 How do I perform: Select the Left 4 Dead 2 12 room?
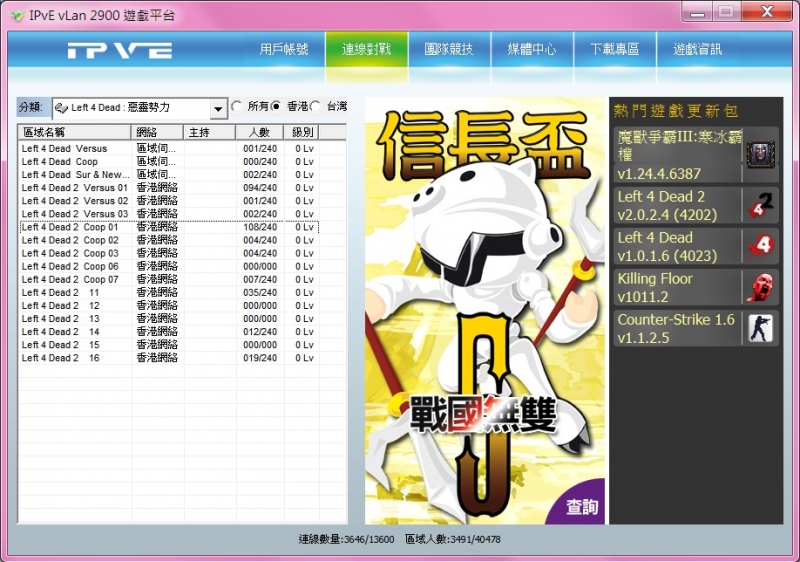coord(169,305)
